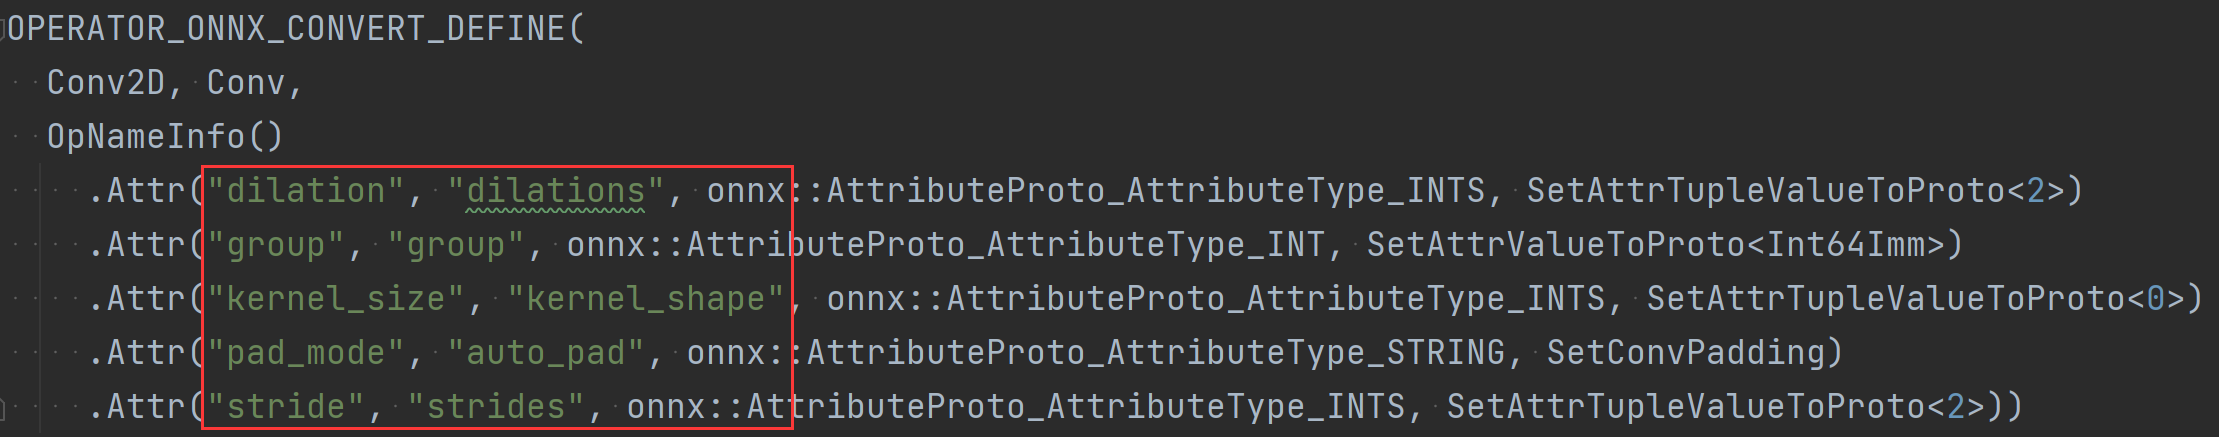Screen dimensions: 2219x437
Task: Click the onnx namespace on the stride line
Action: 665,407
